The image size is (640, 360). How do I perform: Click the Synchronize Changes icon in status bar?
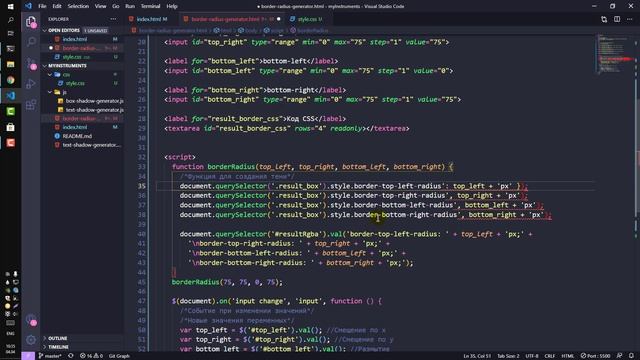(71, 356)
